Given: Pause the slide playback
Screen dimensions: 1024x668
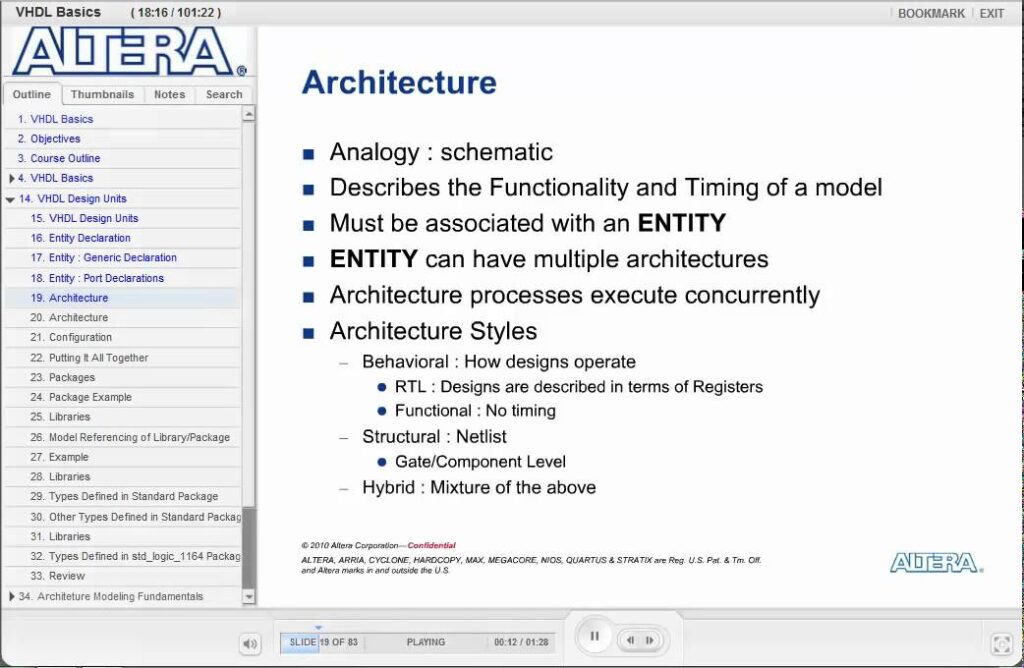Looking at the screenshot, I should point(594,636).
